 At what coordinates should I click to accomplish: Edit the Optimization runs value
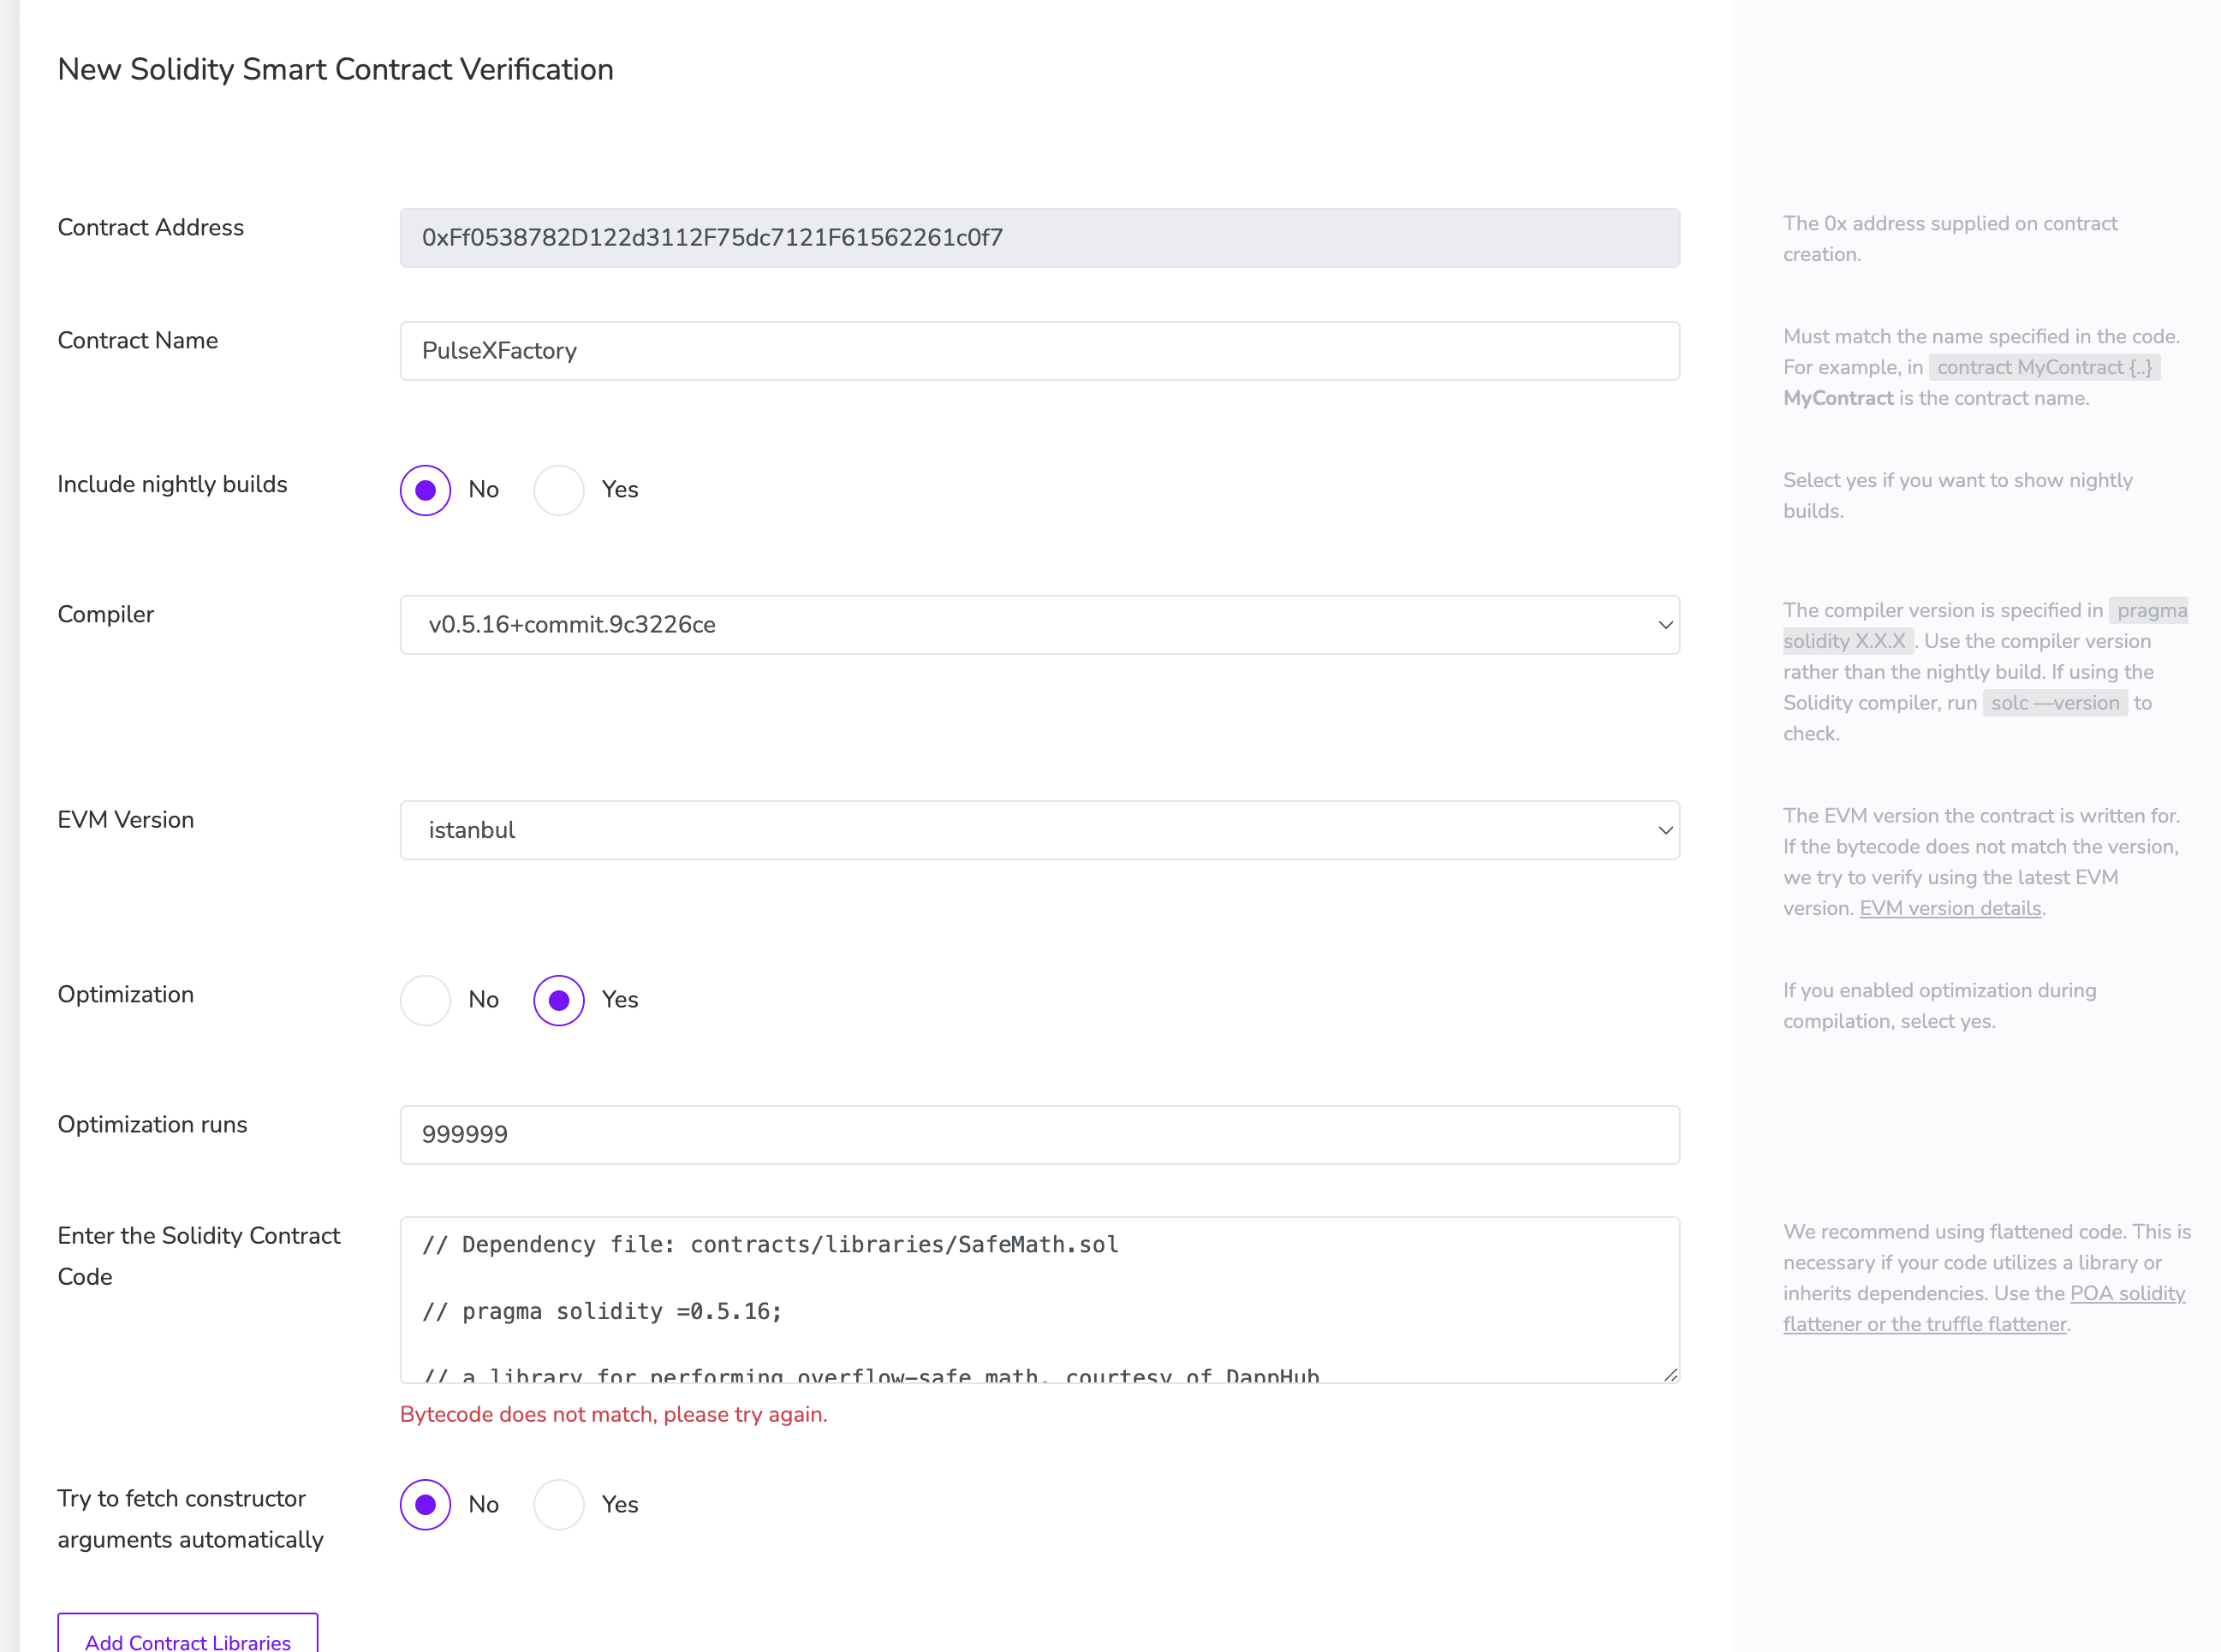1040,1135
